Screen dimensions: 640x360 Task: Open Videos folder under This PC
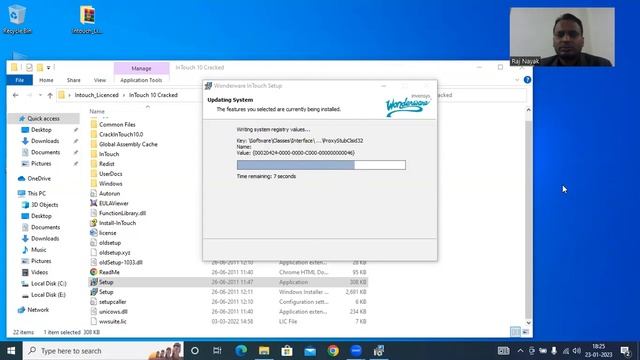39,272
